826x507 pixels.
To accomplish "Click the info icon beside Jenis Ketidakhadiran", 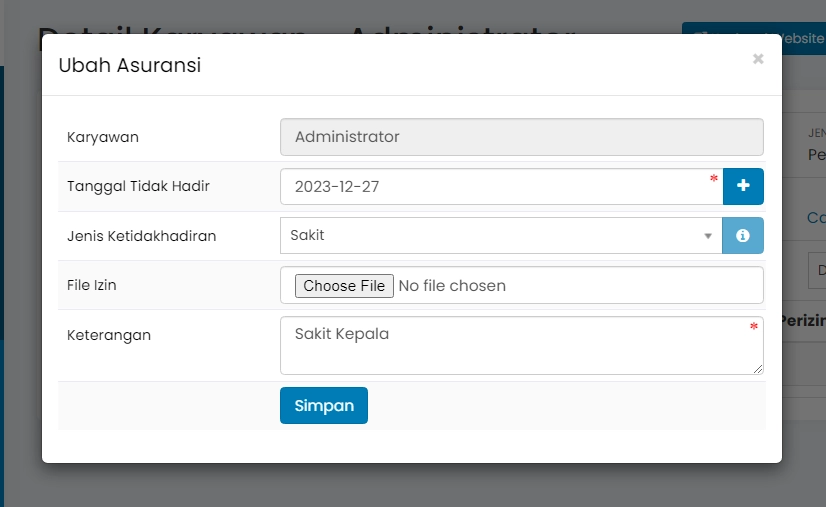I will pyautogui.click(x=743, y=236).
